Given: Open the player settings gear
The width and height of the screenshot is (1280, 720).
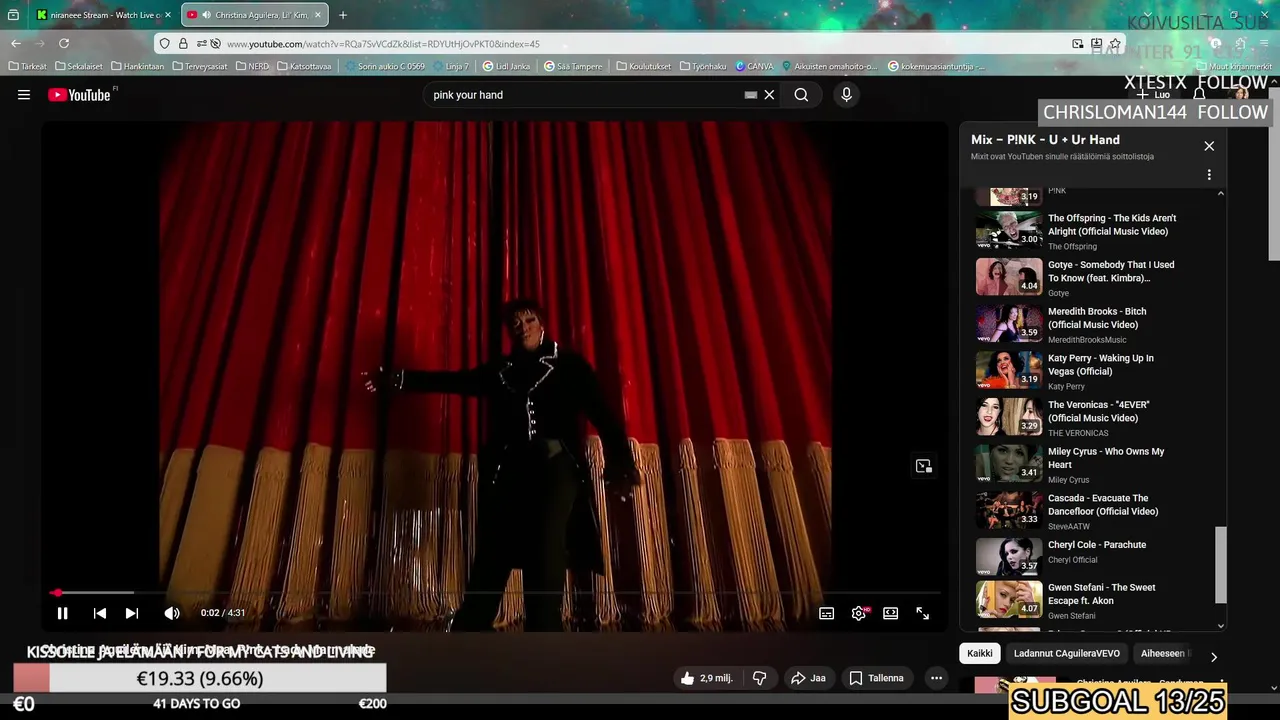Looking at the screenshot, I should 859,613.
